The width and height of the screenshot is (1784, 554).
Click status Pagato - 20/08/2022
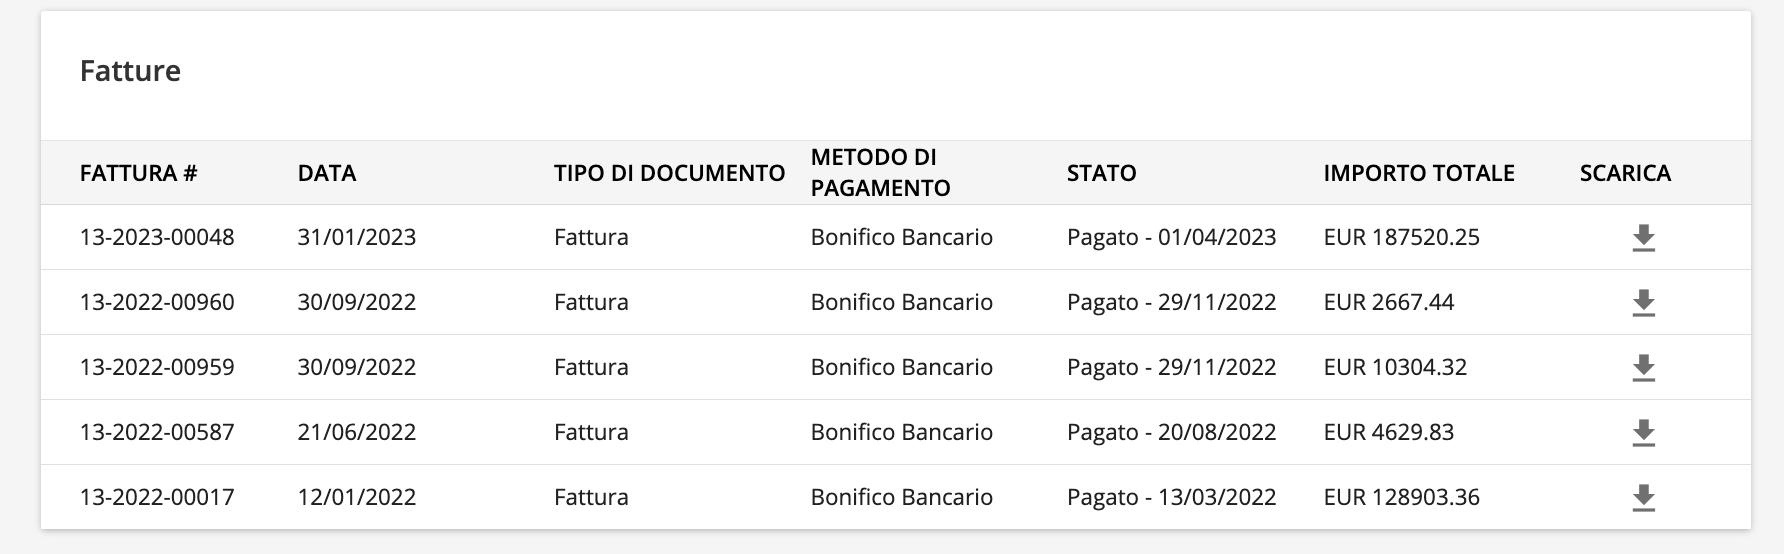(1171, 432)
